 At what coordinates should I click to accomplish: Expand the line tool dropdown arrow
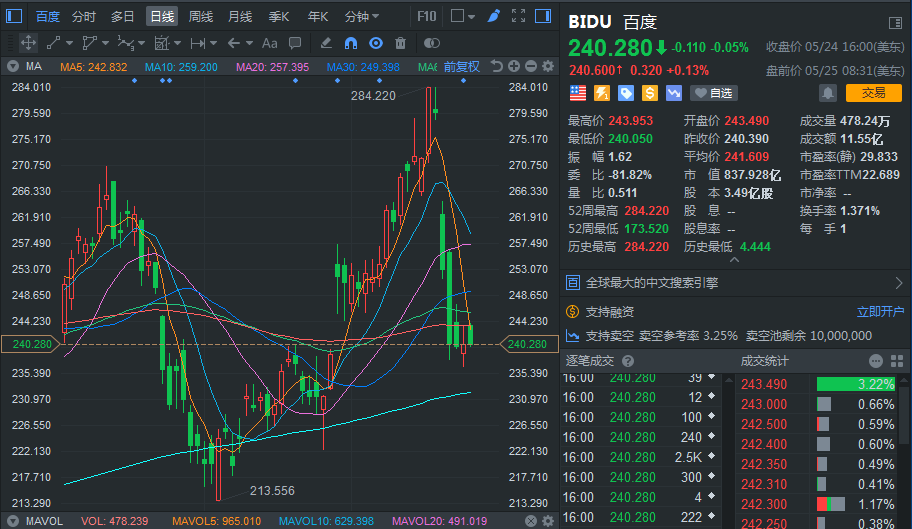coord(70,43)
